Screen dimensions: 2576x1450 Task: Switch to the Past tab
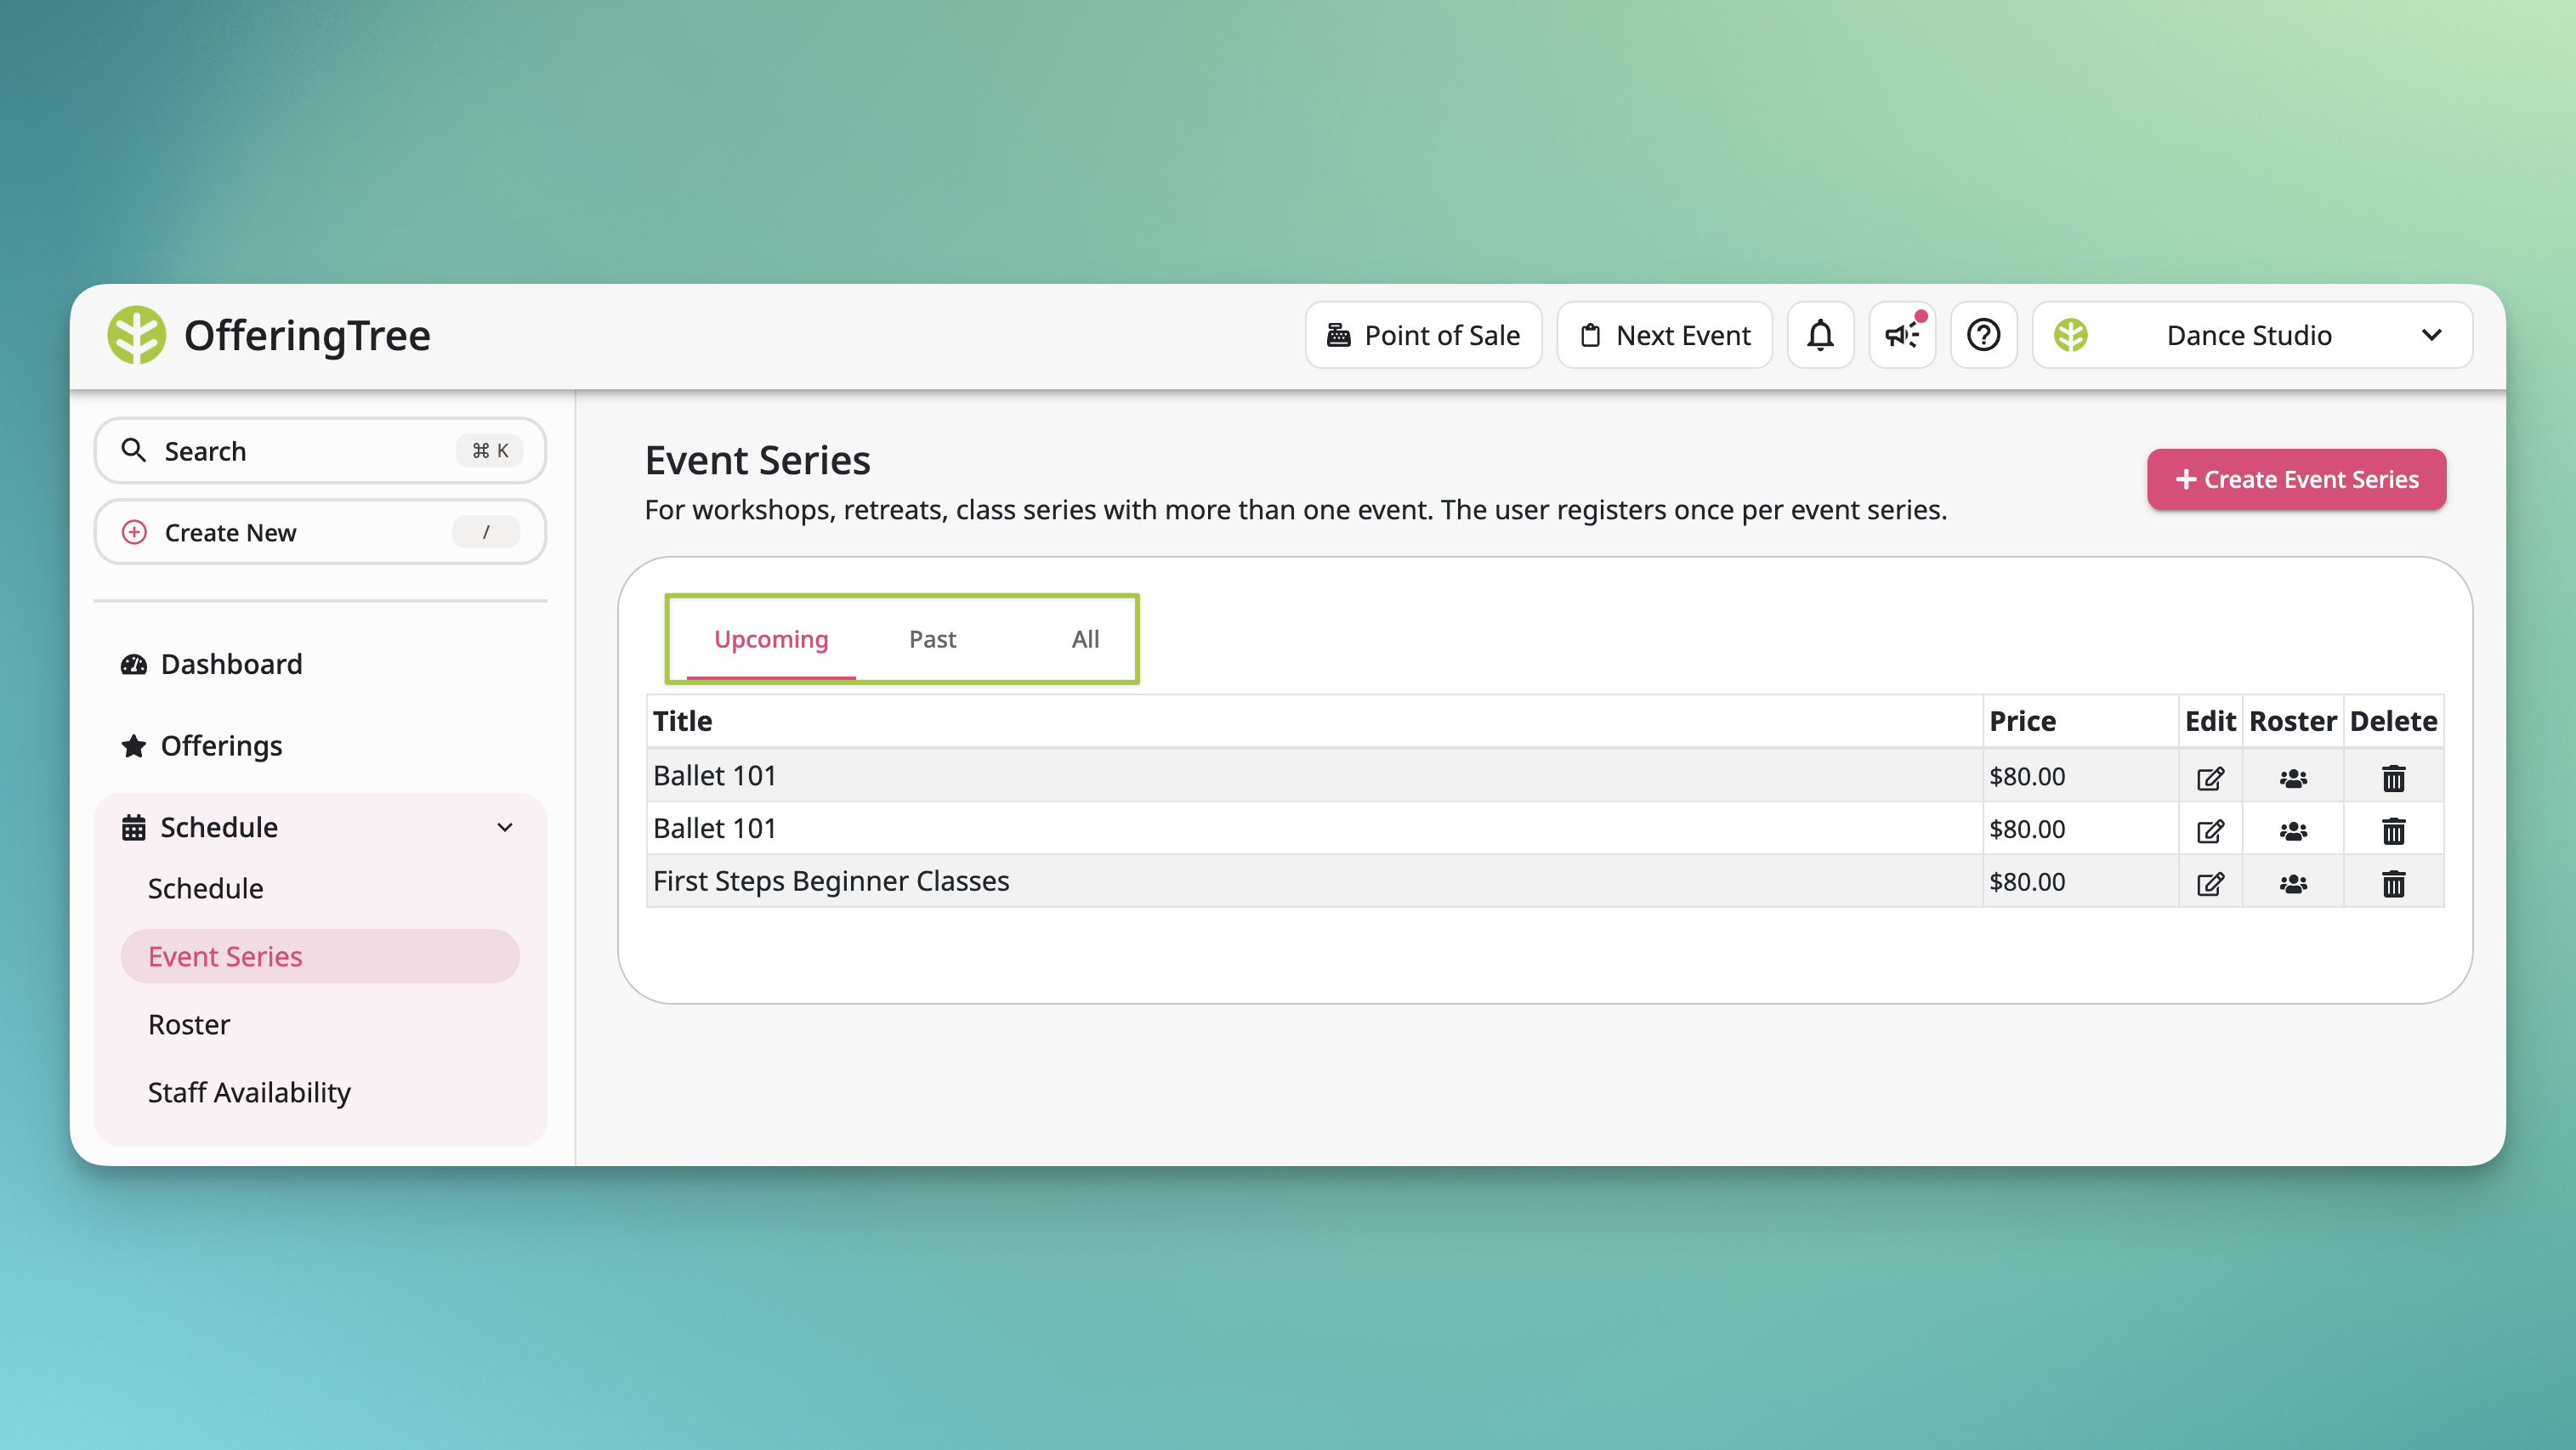pos(932,639)
